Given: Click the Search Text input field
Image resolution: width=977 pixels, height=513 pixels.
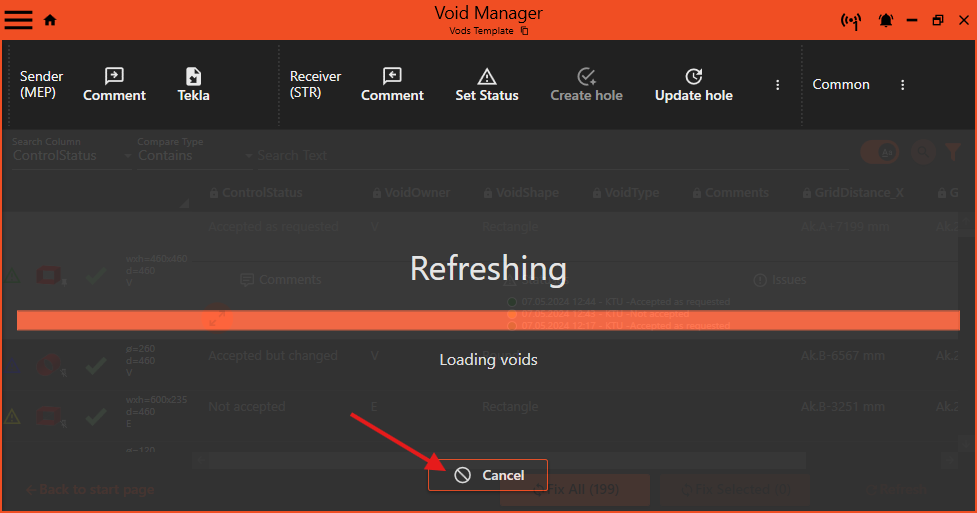Looking at the screenshot, I should click(400, 155).
